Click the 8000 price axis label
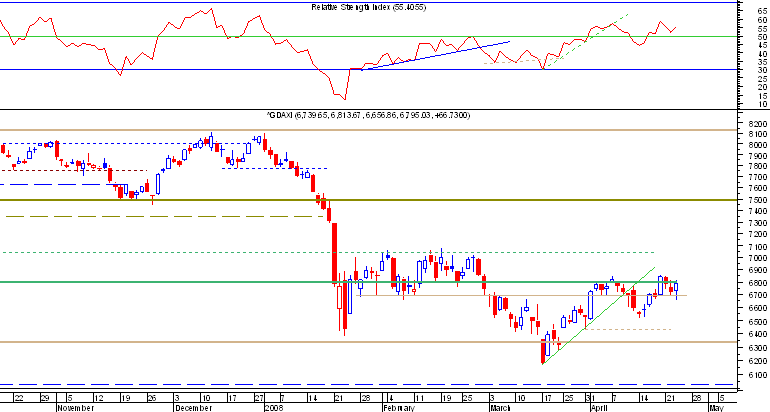 (759, 145)
